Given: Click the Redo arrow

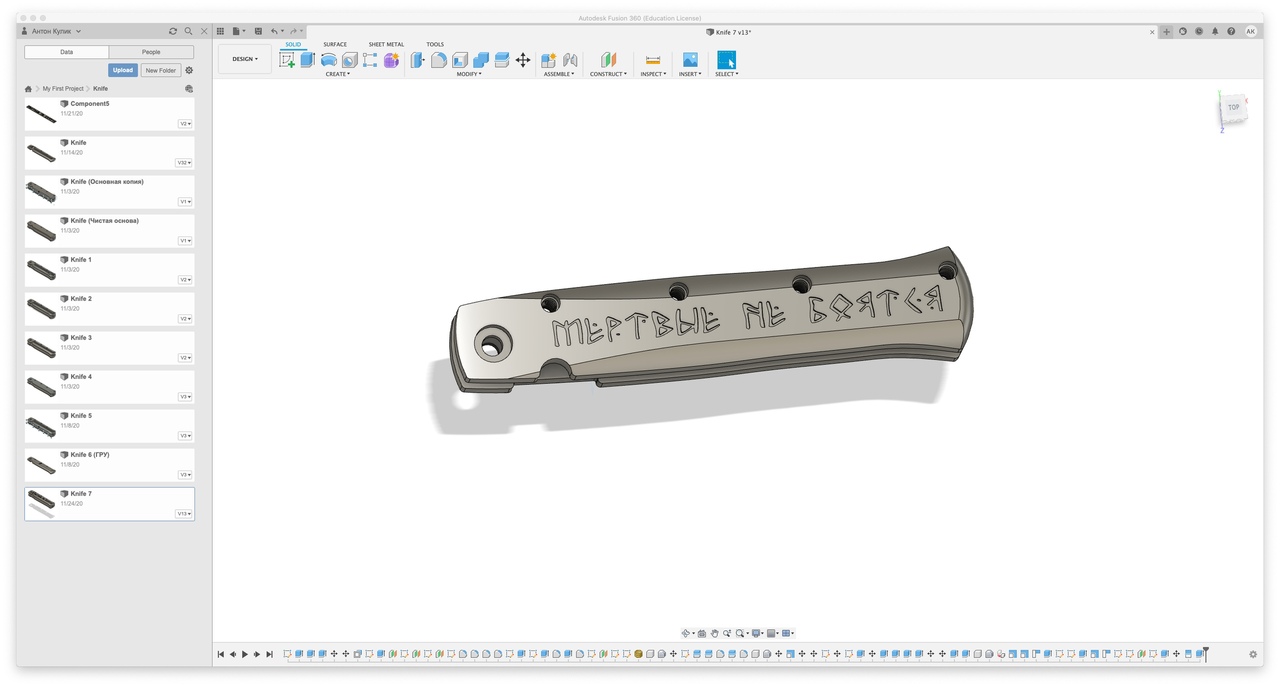Looking at the screenshot, I should click(x=293, y=31).
